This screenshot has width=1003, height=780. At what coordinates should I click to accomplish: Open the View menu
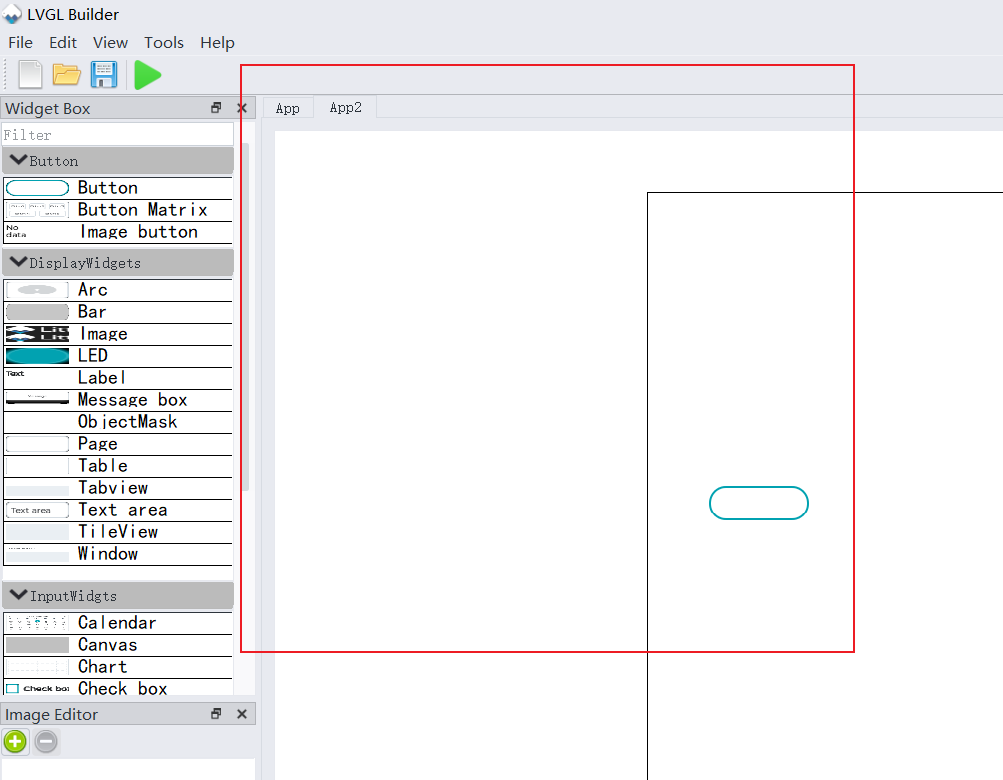(x=109, y=42)
